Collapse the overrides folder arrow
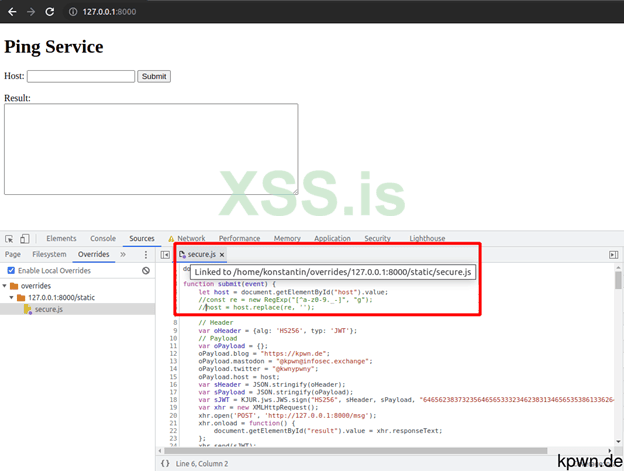The width and height of the screenshot is (624, 471). (5, 286)
